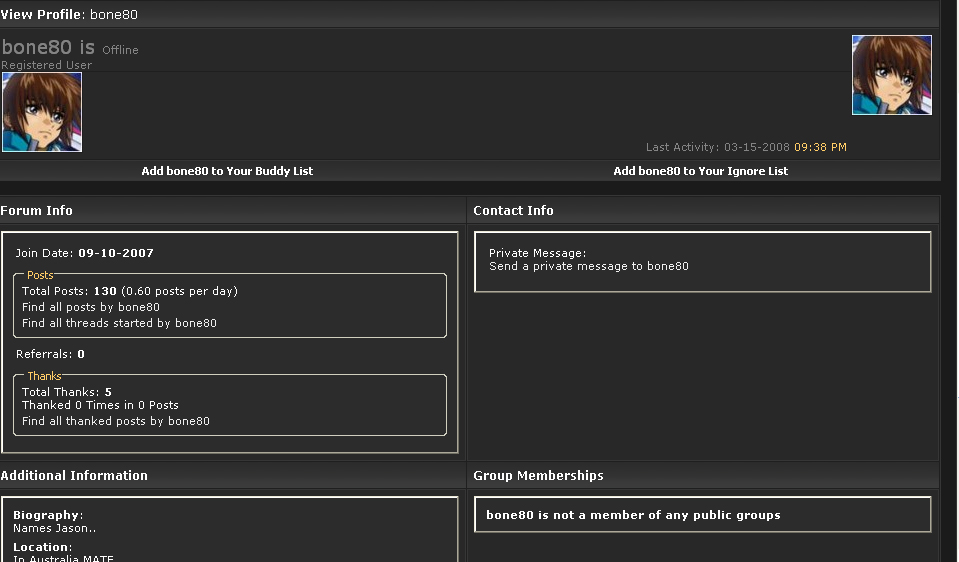Select the Group Memberships section header
Image resolution: width=959 pixels, height=562 pixels.
coord(538,475)
